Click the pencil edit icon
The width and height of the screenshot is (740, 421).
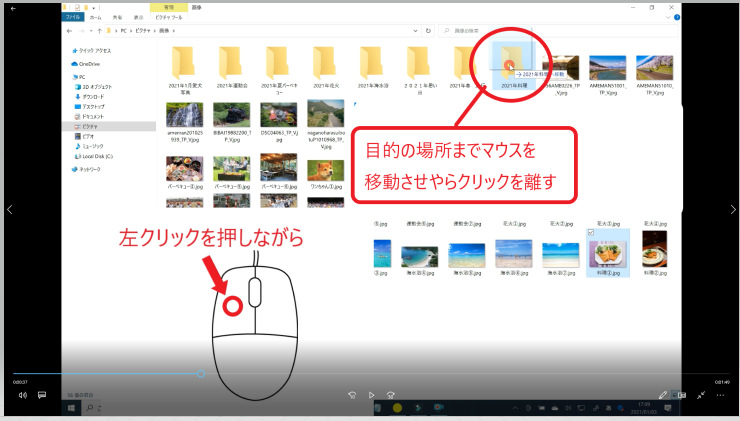[x=662, y=395]
